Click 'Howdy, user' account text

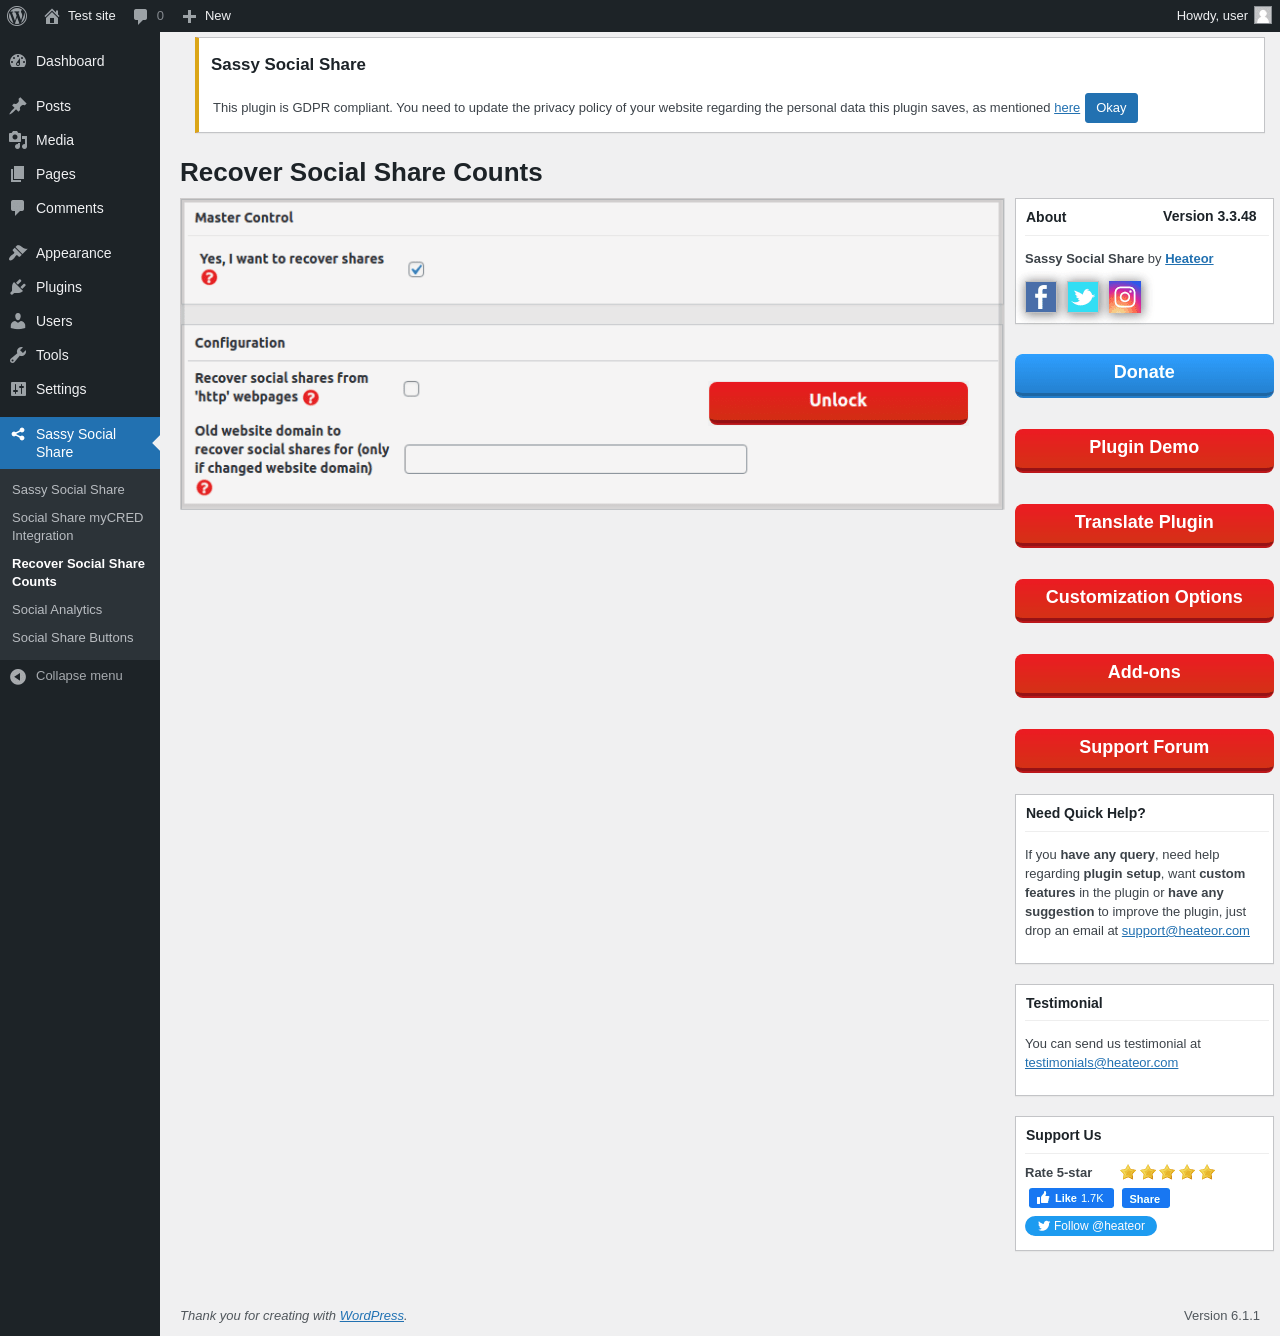click(1212, 16)
